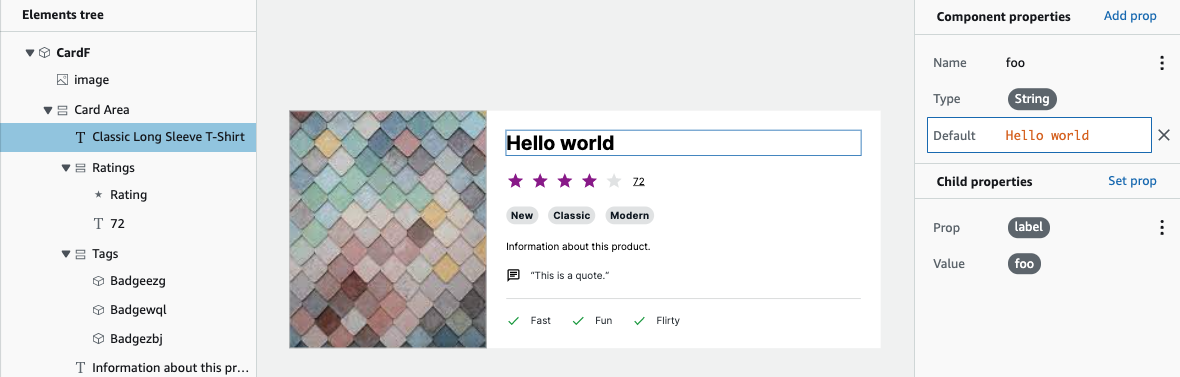Click the foo value badge
1180x377 pixels.
[x=1024, y=263]
